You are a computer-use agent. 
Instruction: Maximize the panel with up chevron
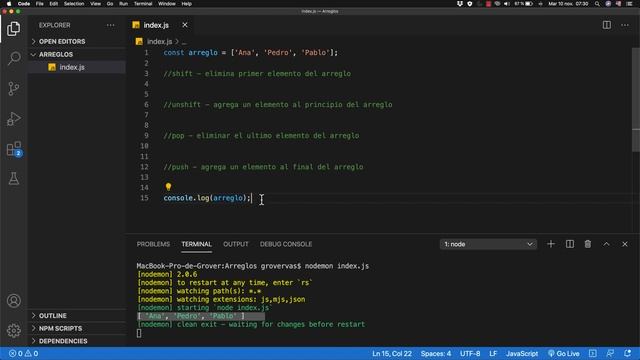[607, 244]
